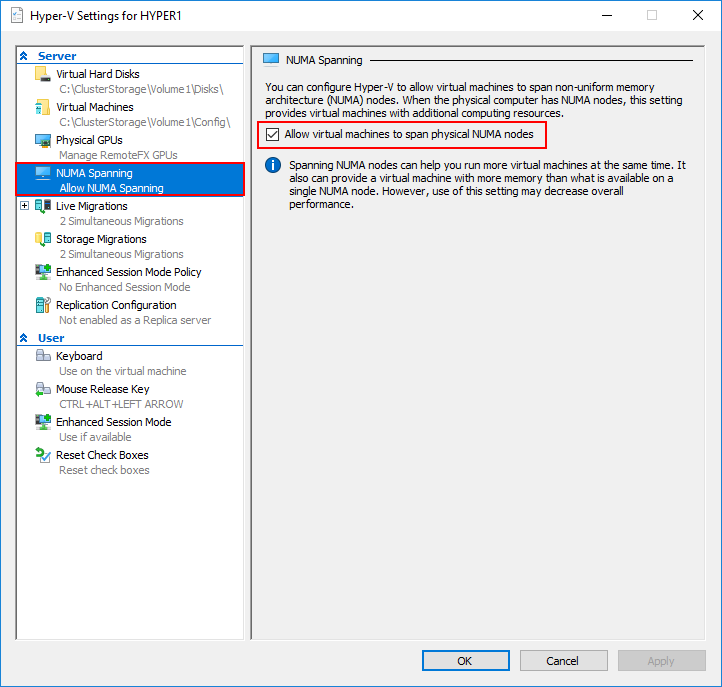
Task: Click the Live Migrations server icon
Action: (x=43, y=206)
